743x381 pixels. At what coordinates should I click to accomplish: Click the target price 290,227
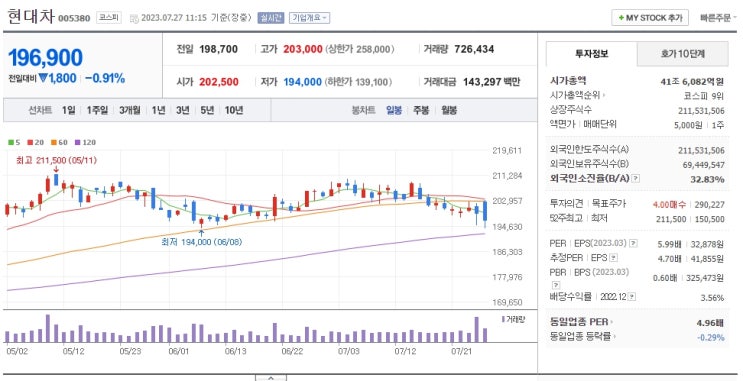709,205
